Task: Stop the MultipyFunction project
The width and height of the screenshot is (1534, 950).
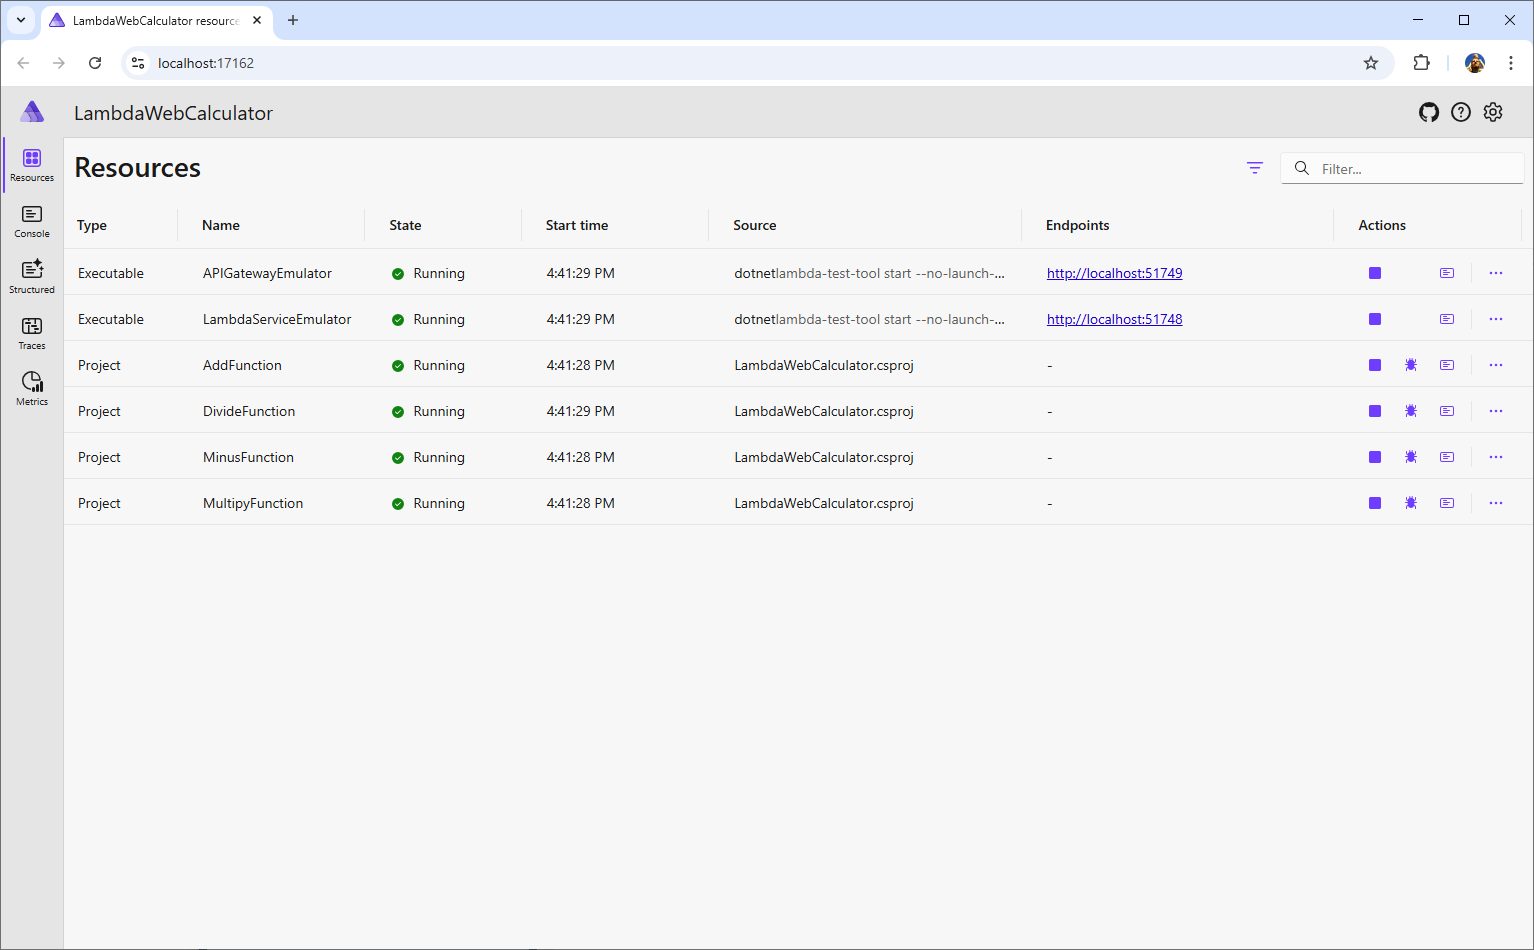Action: 1375,503
